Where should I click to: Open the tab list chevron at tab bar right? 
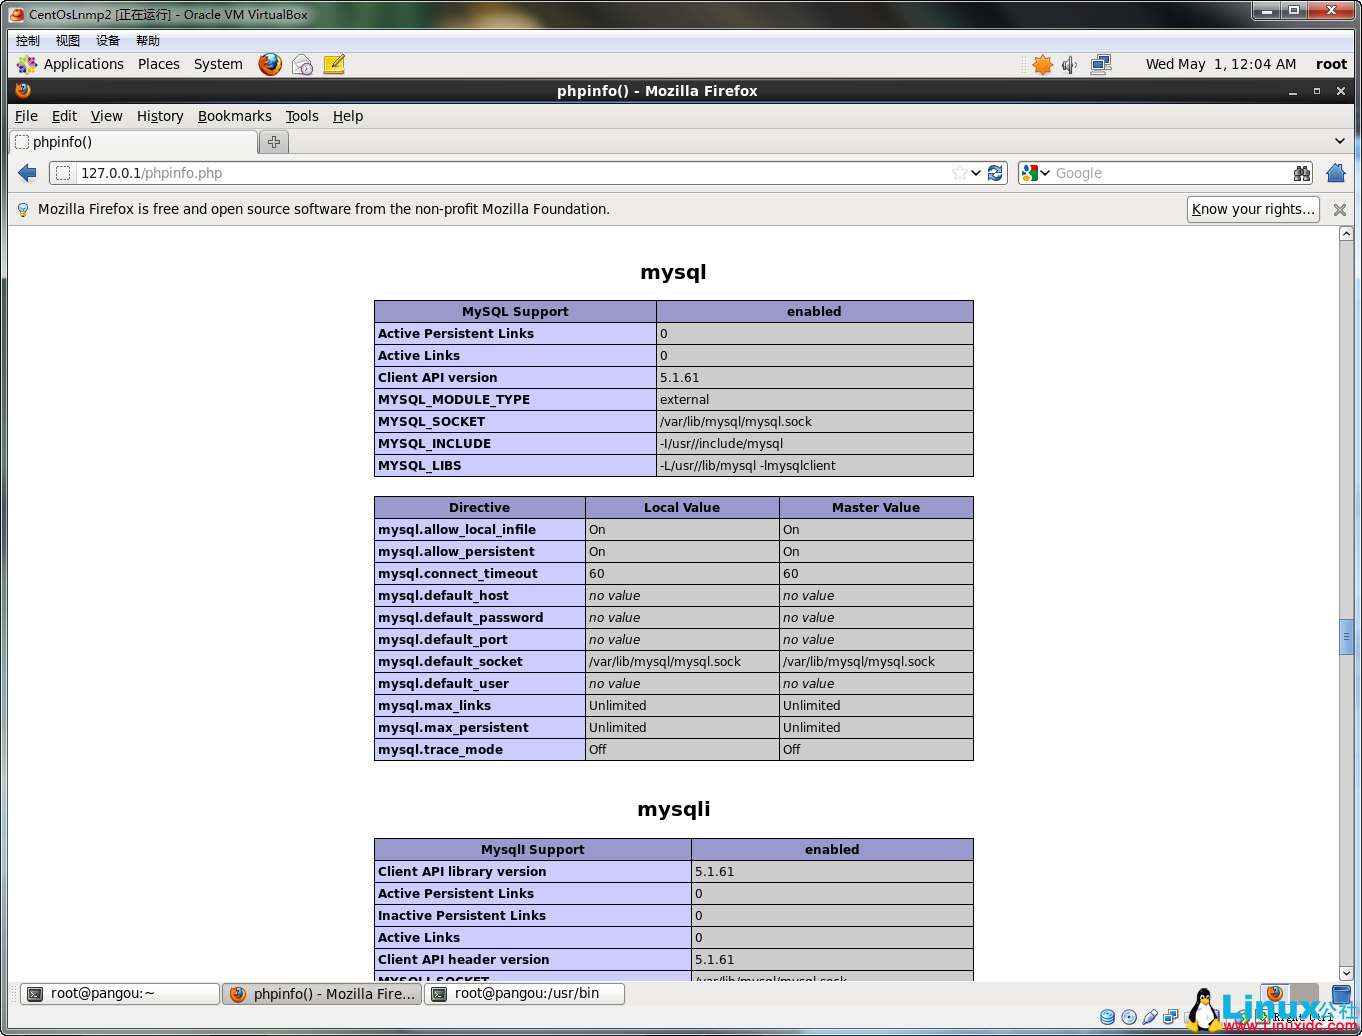[1340, 141]
